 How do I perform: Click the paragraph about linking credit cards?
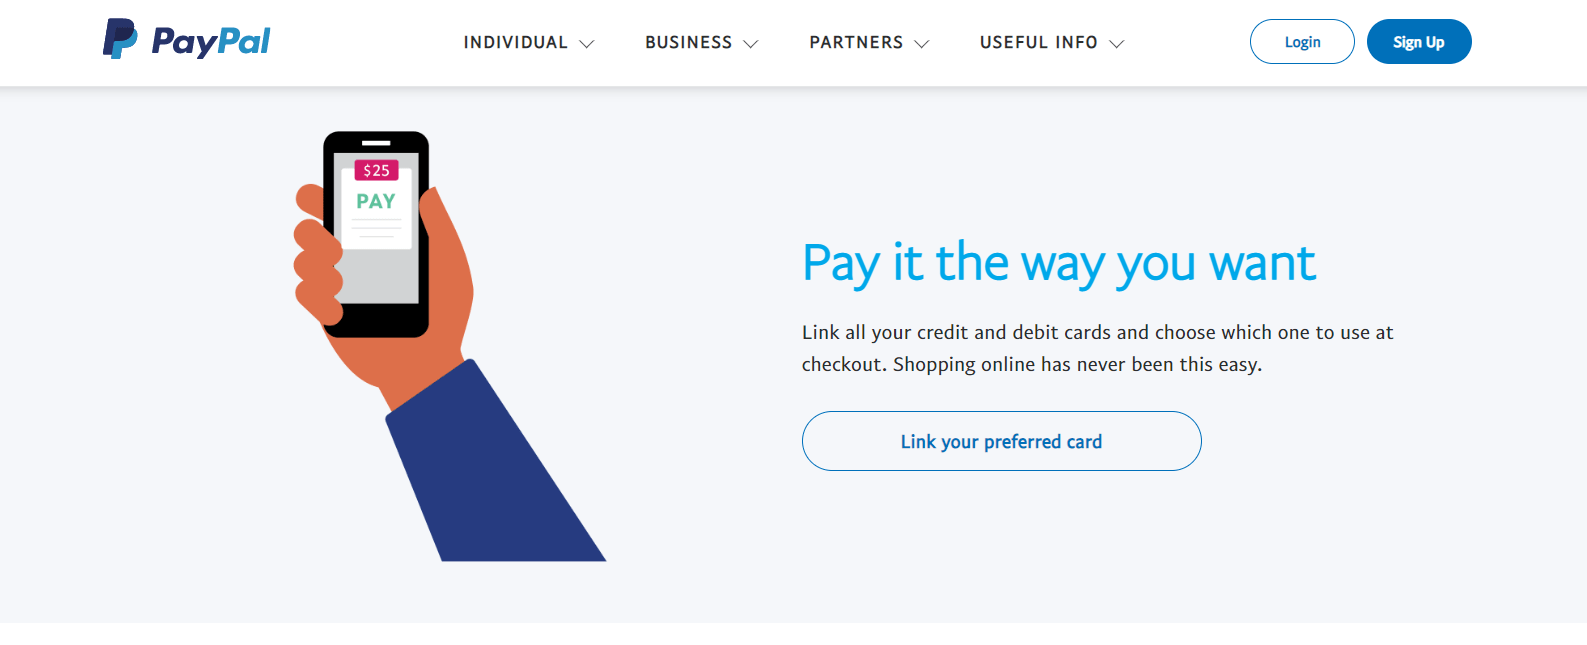click(x=1097, y=348)
